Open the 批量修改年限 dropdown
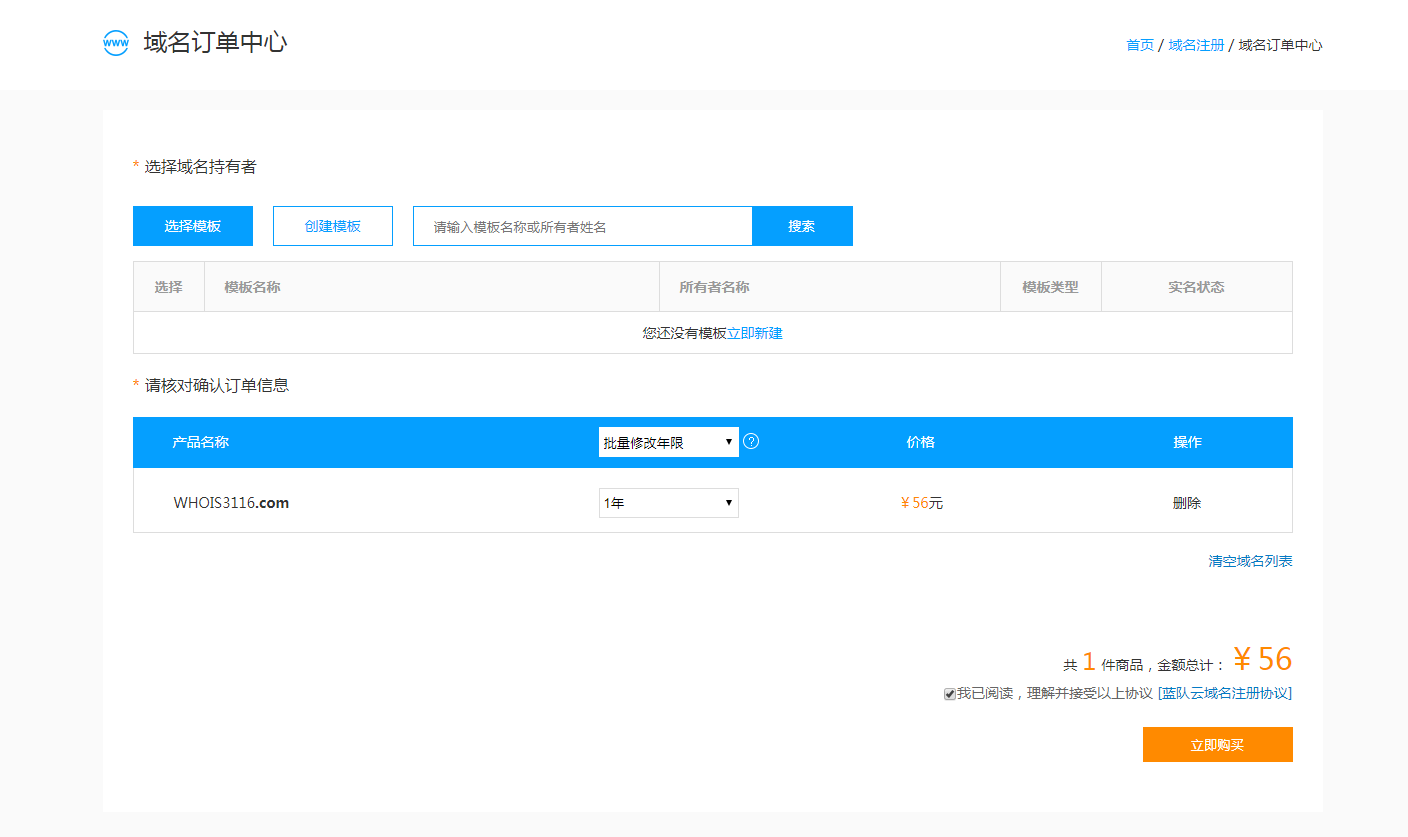Screen dimensions: 1408x837 pyautogui.click(x=668, y=441)
